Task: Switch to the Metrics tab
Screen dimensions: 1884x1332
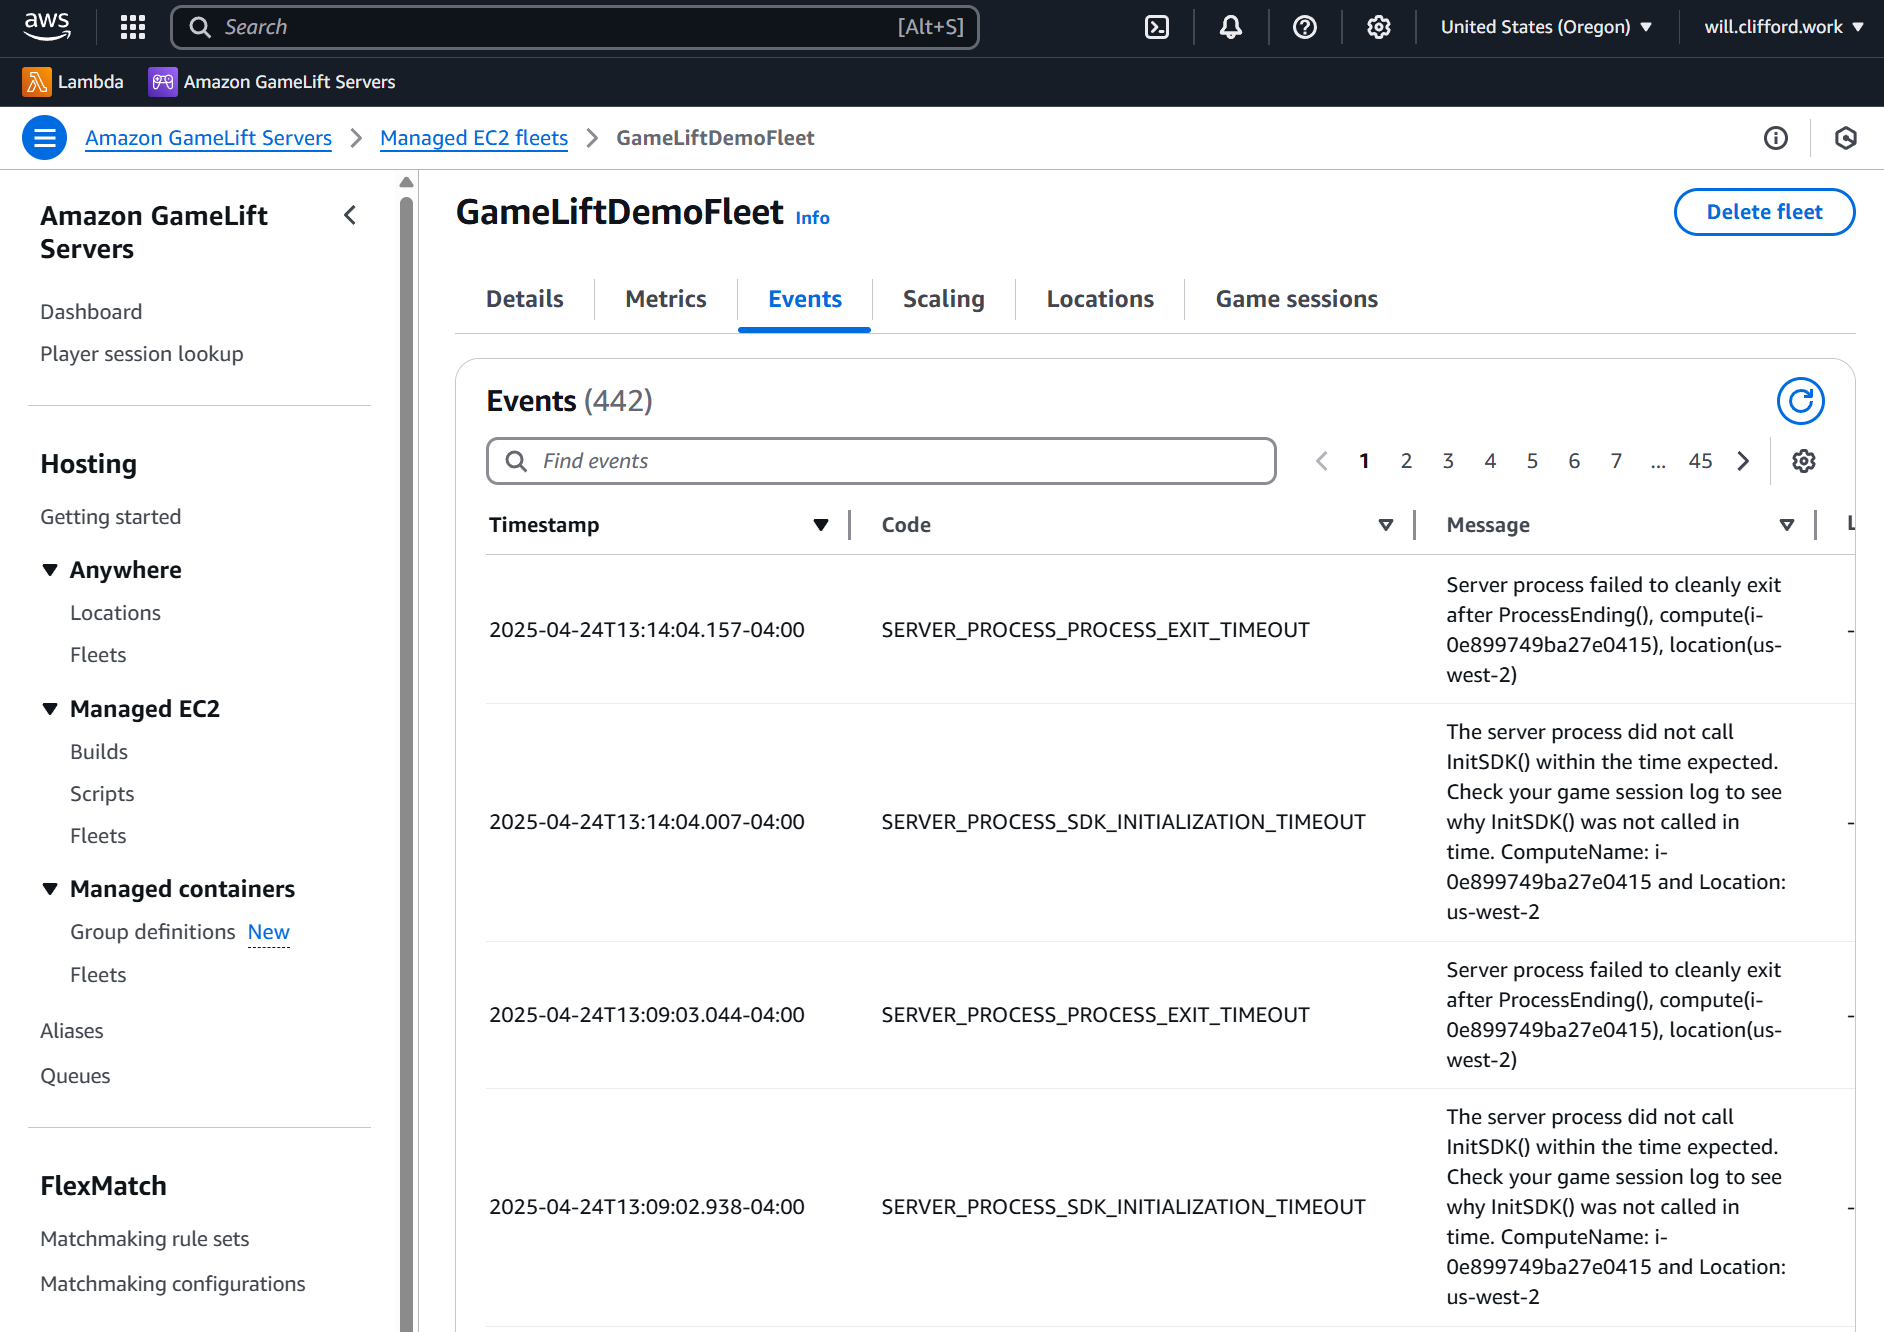Action: (665, 299)
